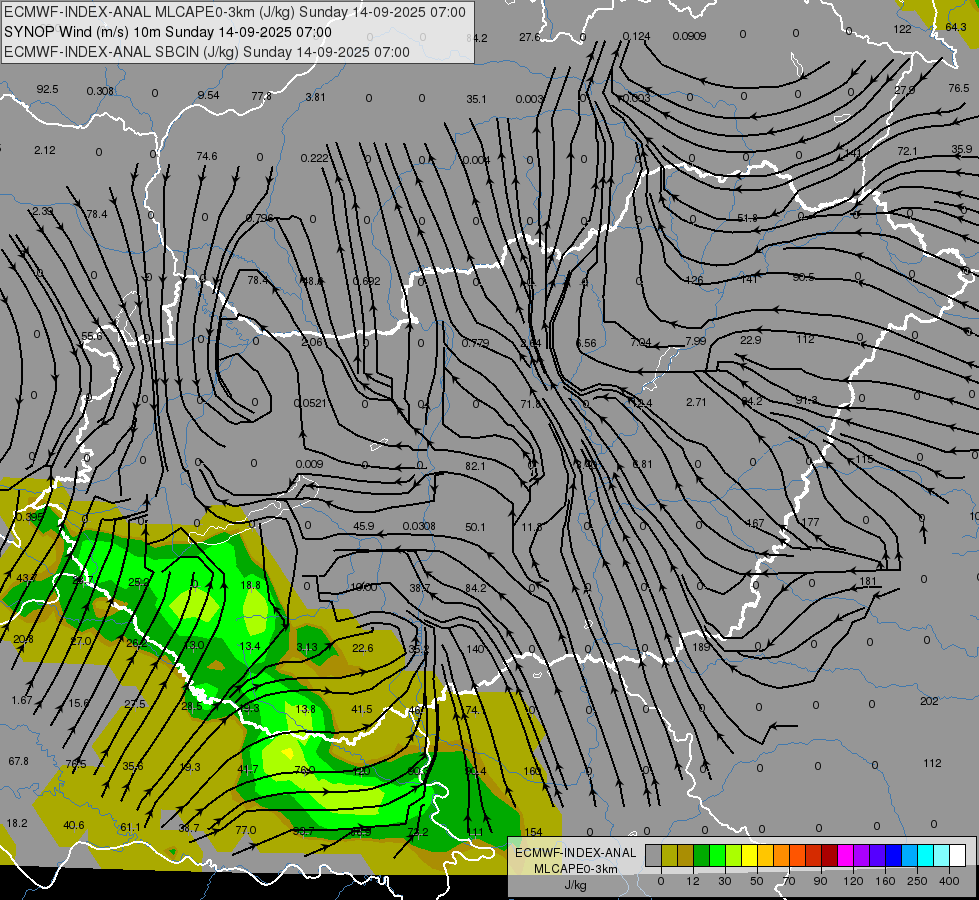Click the map value 55.6
This screenshot has width=979, height=900.
point(92,336)
